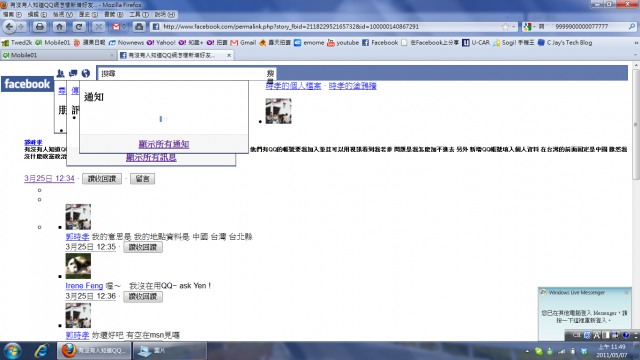Image resolution: width=640 pixels, height=360 pixels.
Task: Open the Gmail bookmark
Action: point(243,42)
